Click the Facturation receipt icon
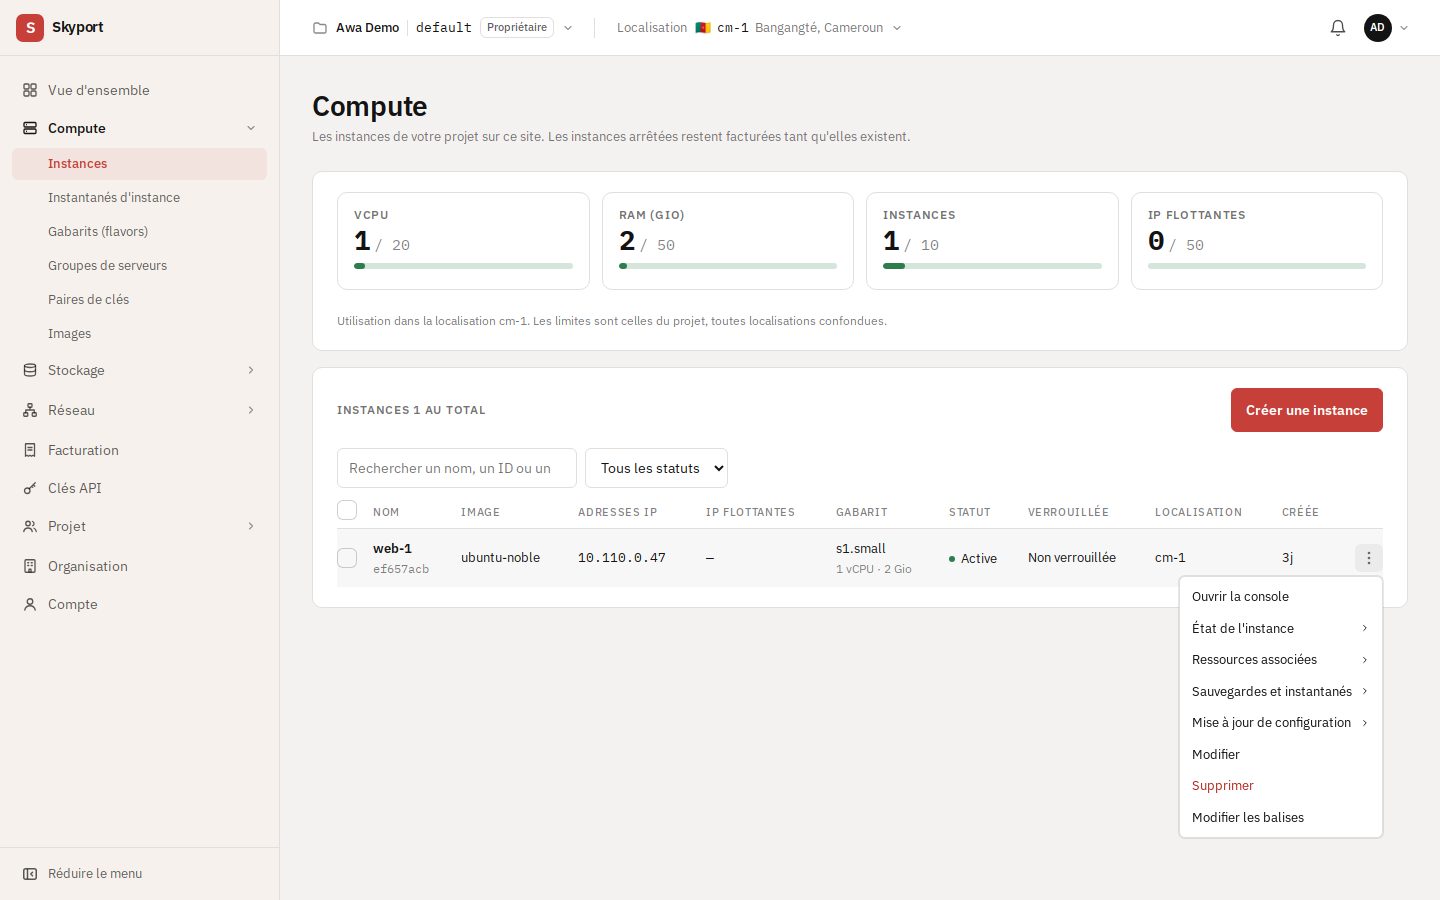 [x=30, y=450]
